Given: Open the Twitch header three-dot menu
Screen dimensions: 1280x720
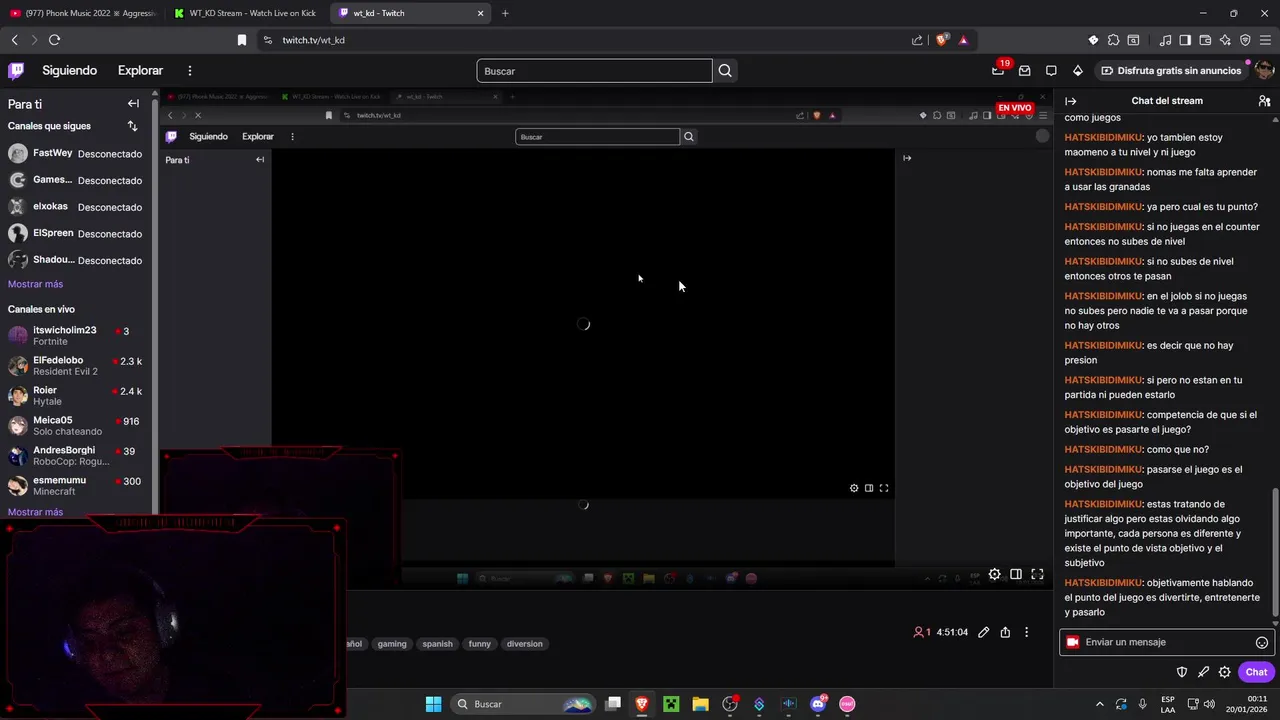Looking at the screenshot, I should click(190, 71).
